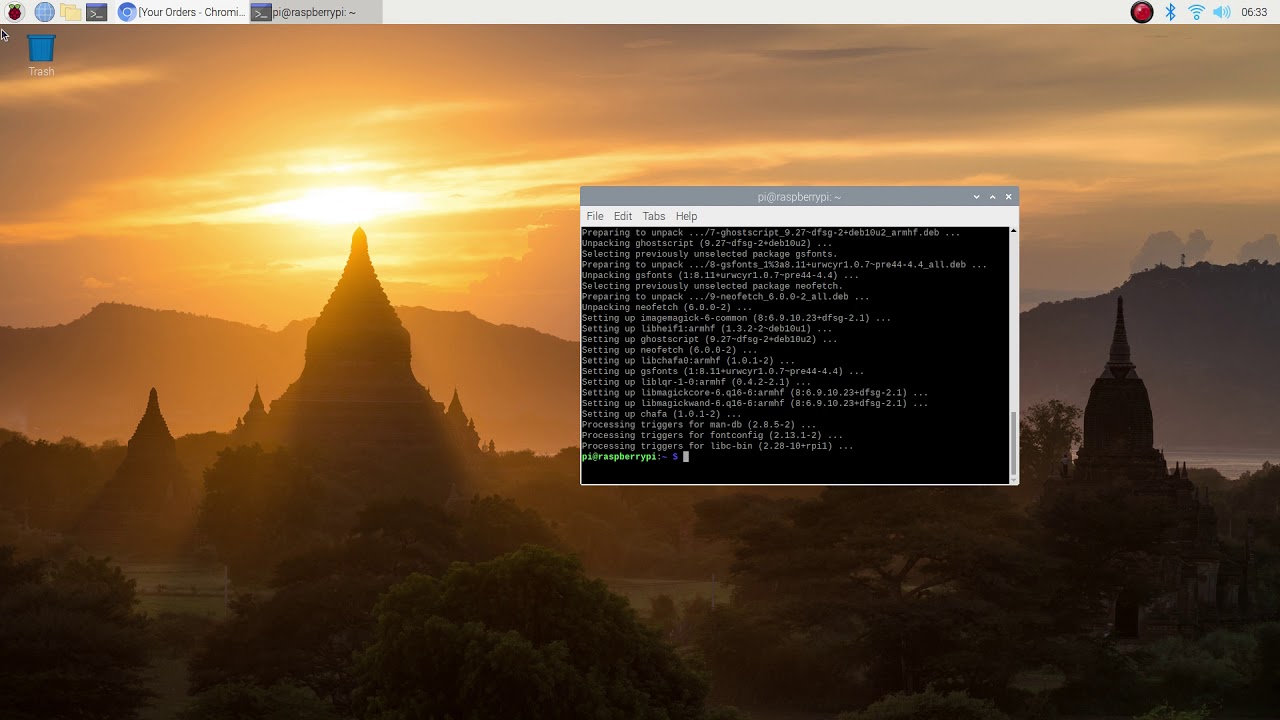Click the 'Setting up libmagickwand-6.q16-6' line

point(755,404)
